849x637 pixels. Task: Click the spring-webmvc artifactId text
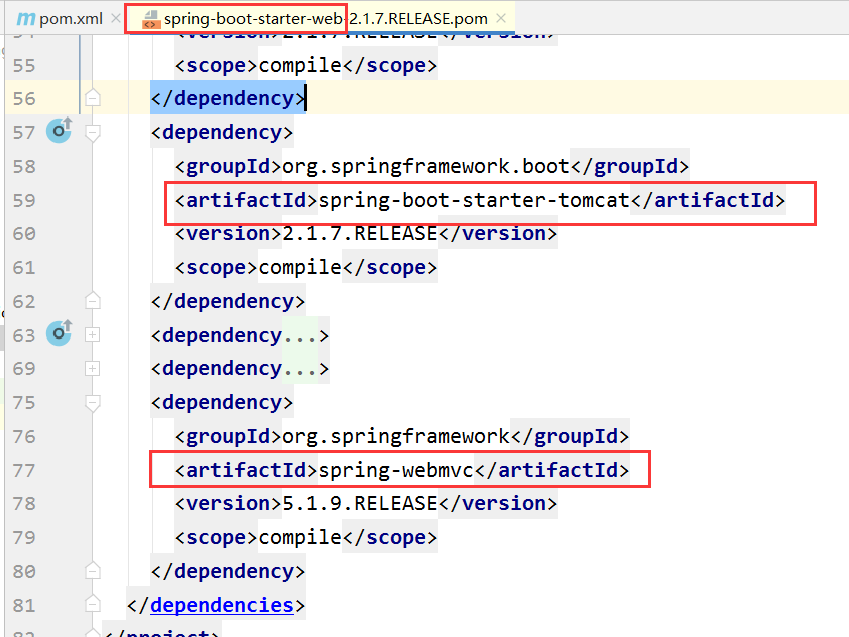tap(396, 470)
